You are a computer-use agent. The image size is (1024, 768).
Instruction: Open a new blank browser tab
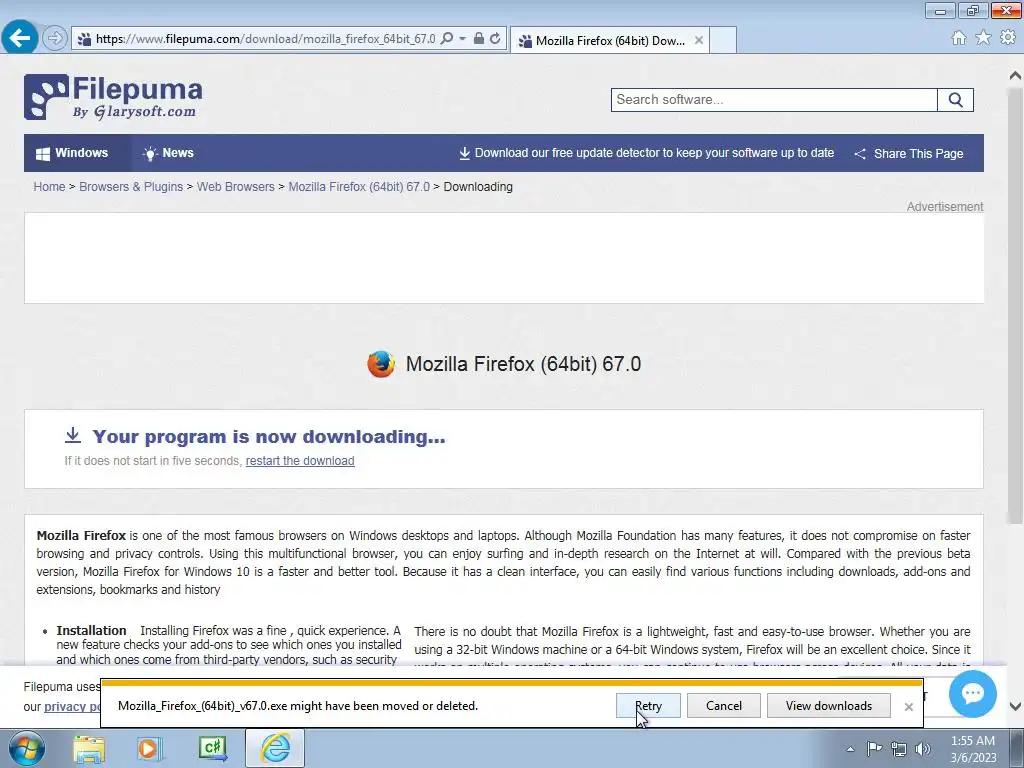tap(723, 40)
